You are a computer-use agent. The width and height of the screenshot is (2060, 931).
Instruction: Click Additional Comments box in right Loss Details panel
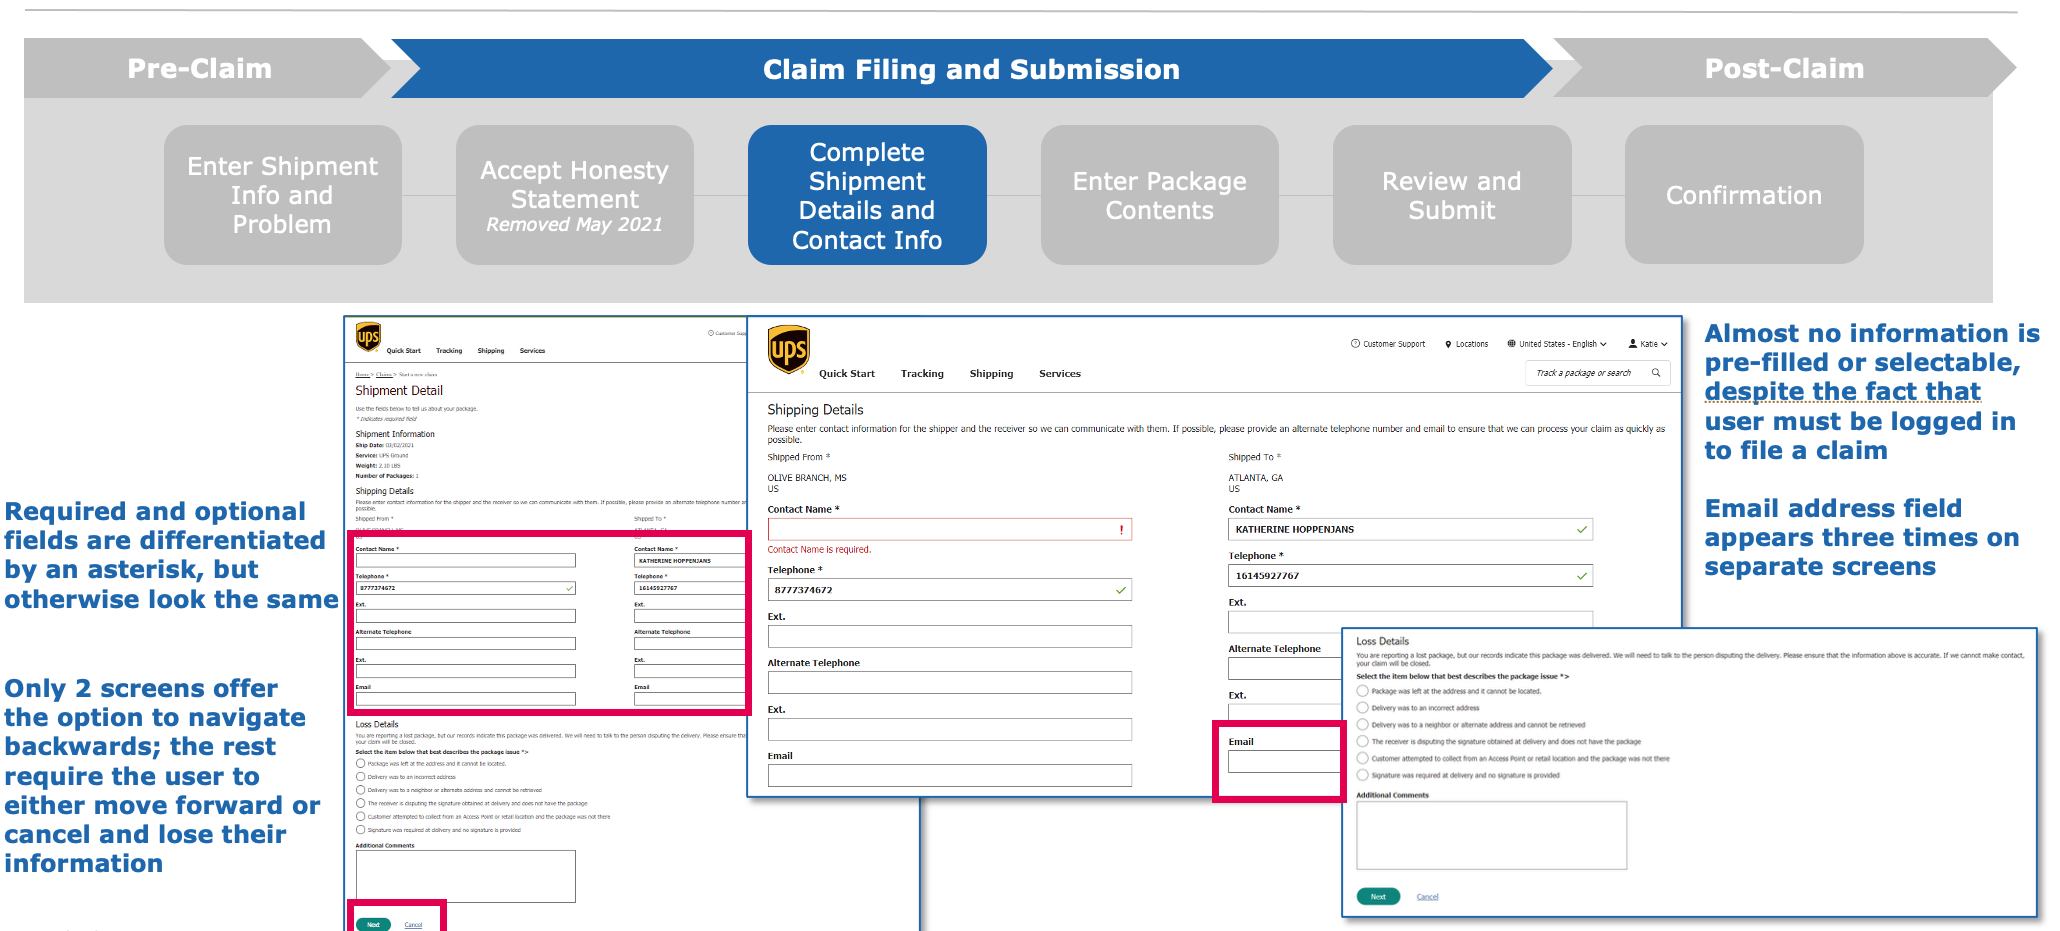(1491, 836)
